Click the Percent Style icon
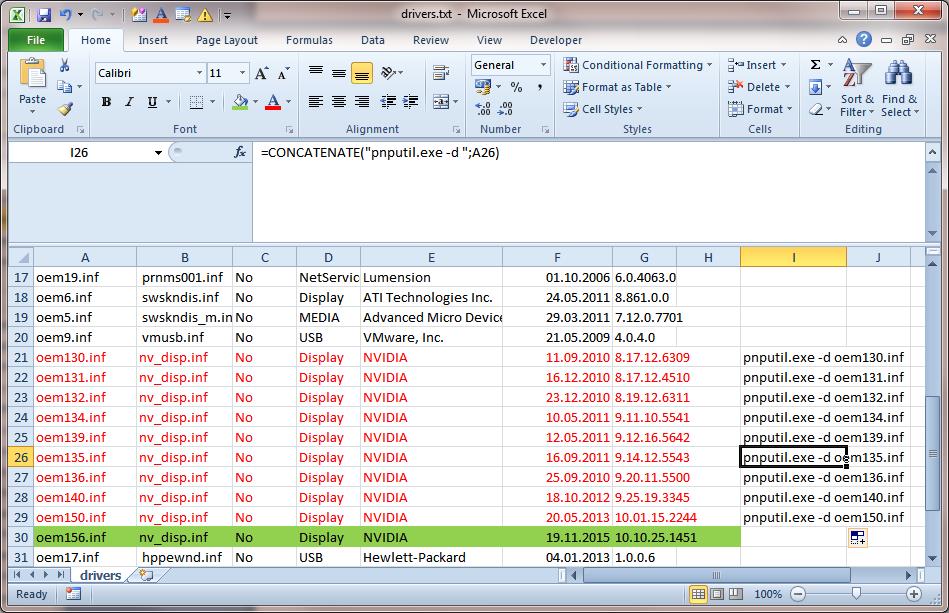Screen dimensions: 949x613 coord(516,87)
